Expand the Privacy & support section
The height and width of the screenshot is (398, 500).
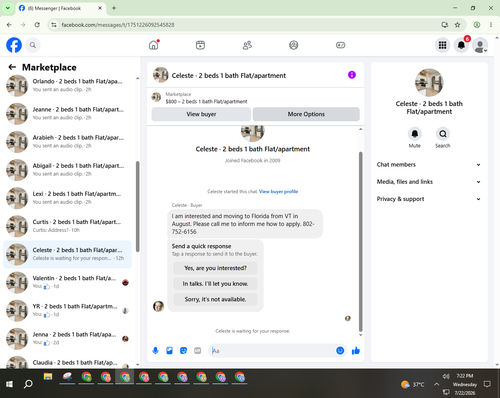point(429,199)
